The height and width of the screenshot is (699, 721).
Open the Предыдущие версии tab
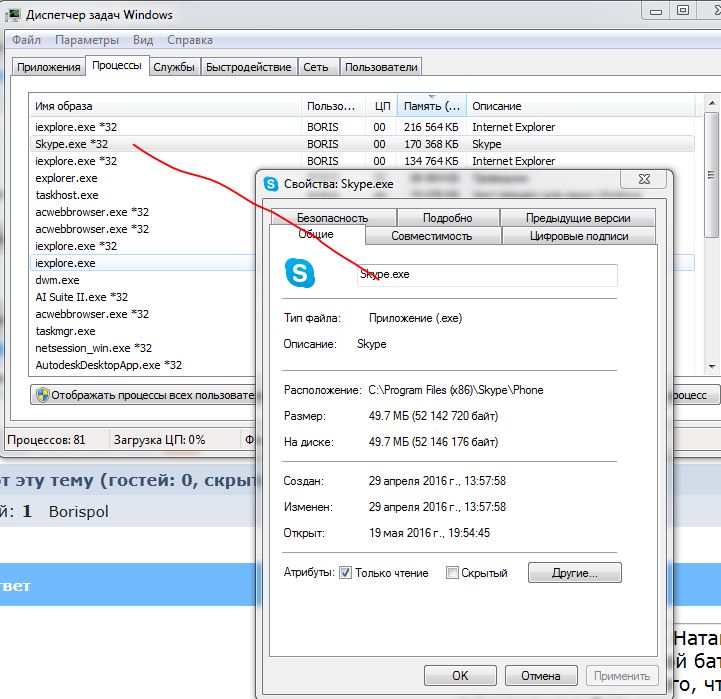(578, 218)
